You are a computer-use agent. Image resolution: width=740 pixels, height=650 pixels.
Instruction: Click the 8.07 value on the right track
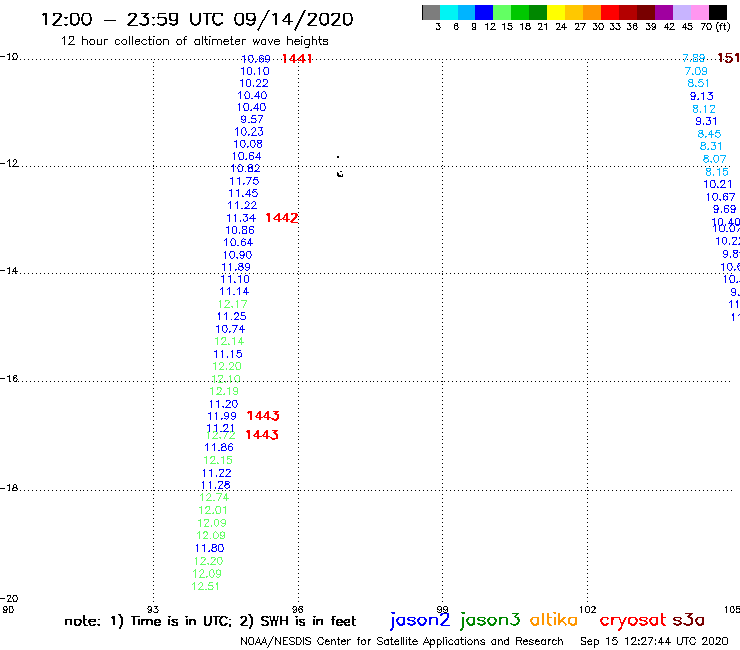(x=715, y=159)
